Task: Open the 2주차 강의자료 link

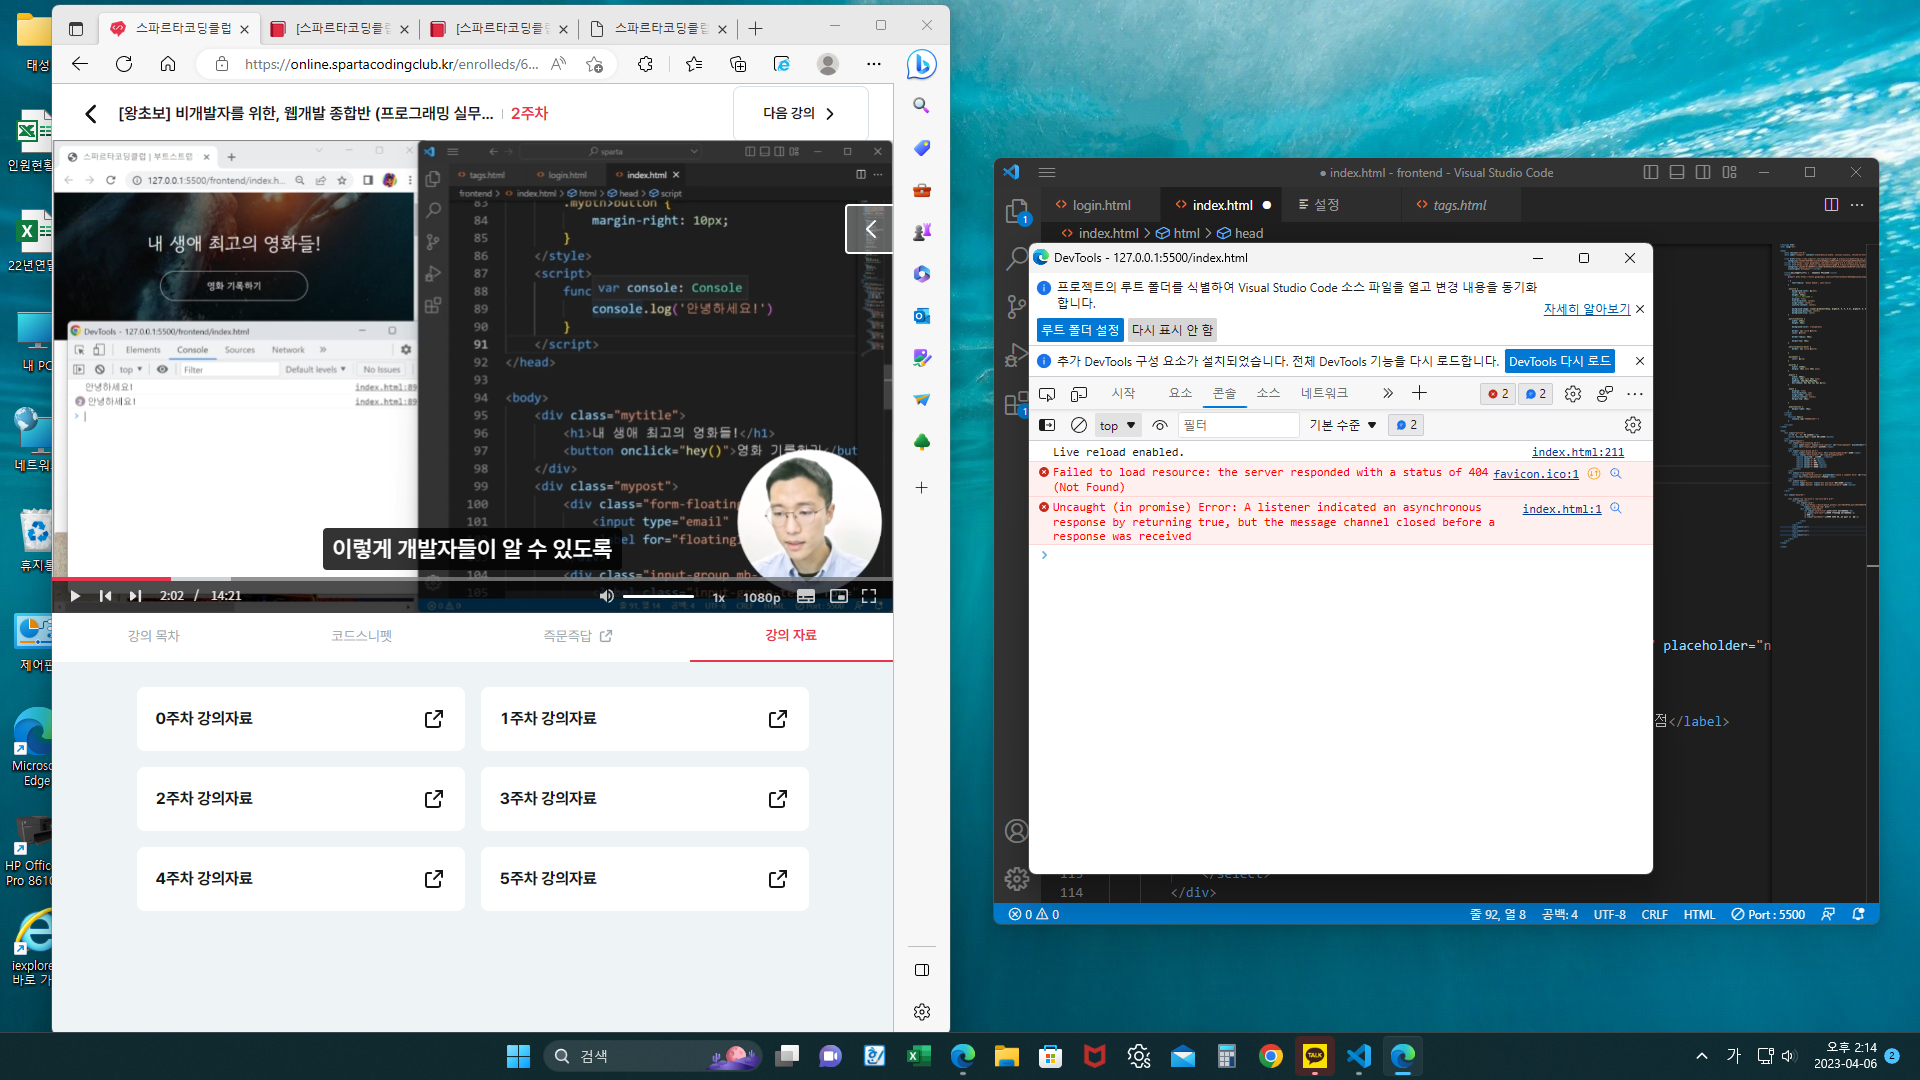Action: [x=301, y=799]
